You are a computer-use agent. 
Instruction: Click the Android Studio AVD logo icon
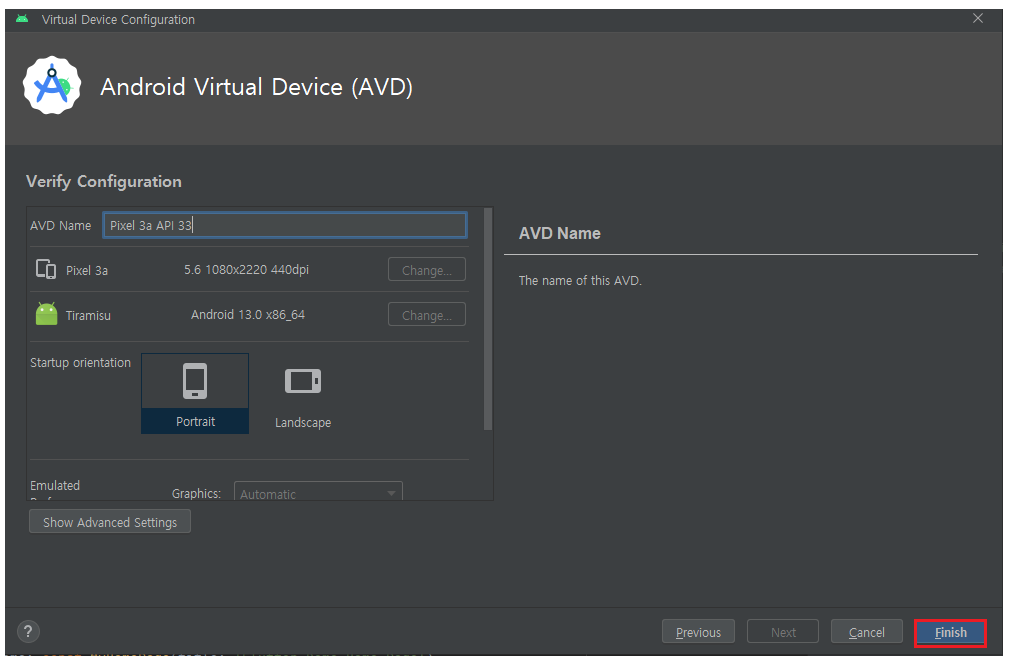click(x=52, y=85)
